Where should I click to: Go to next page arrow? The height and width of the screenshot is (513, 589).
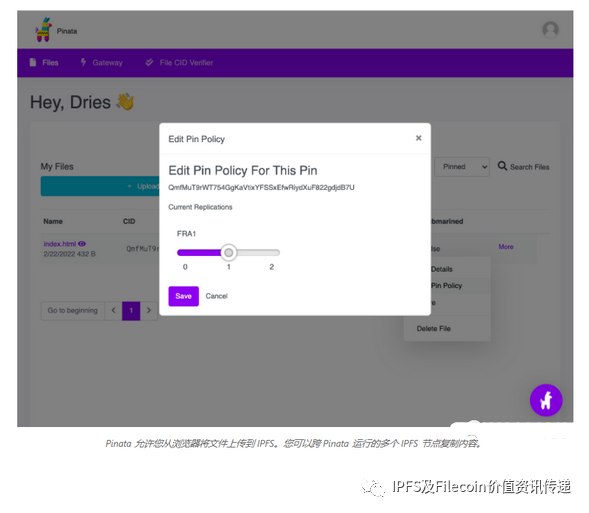coord(149,311)
